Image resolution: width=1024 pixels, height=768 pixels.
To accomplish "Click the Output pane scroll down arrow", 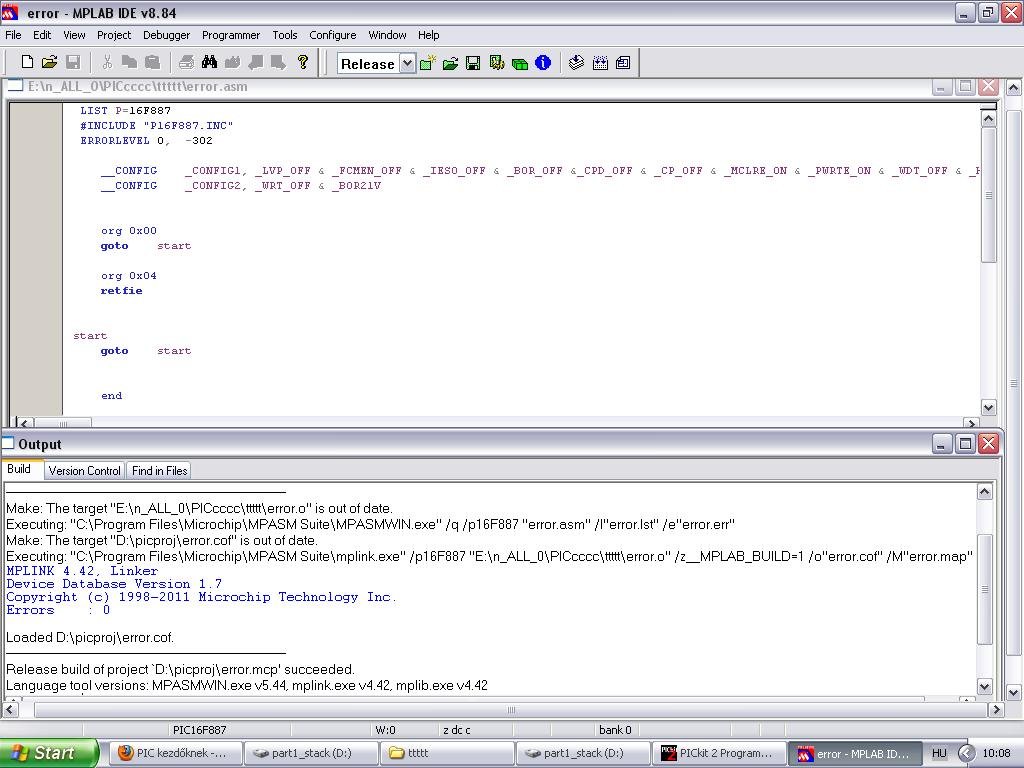I will click(x=985, y=685).
